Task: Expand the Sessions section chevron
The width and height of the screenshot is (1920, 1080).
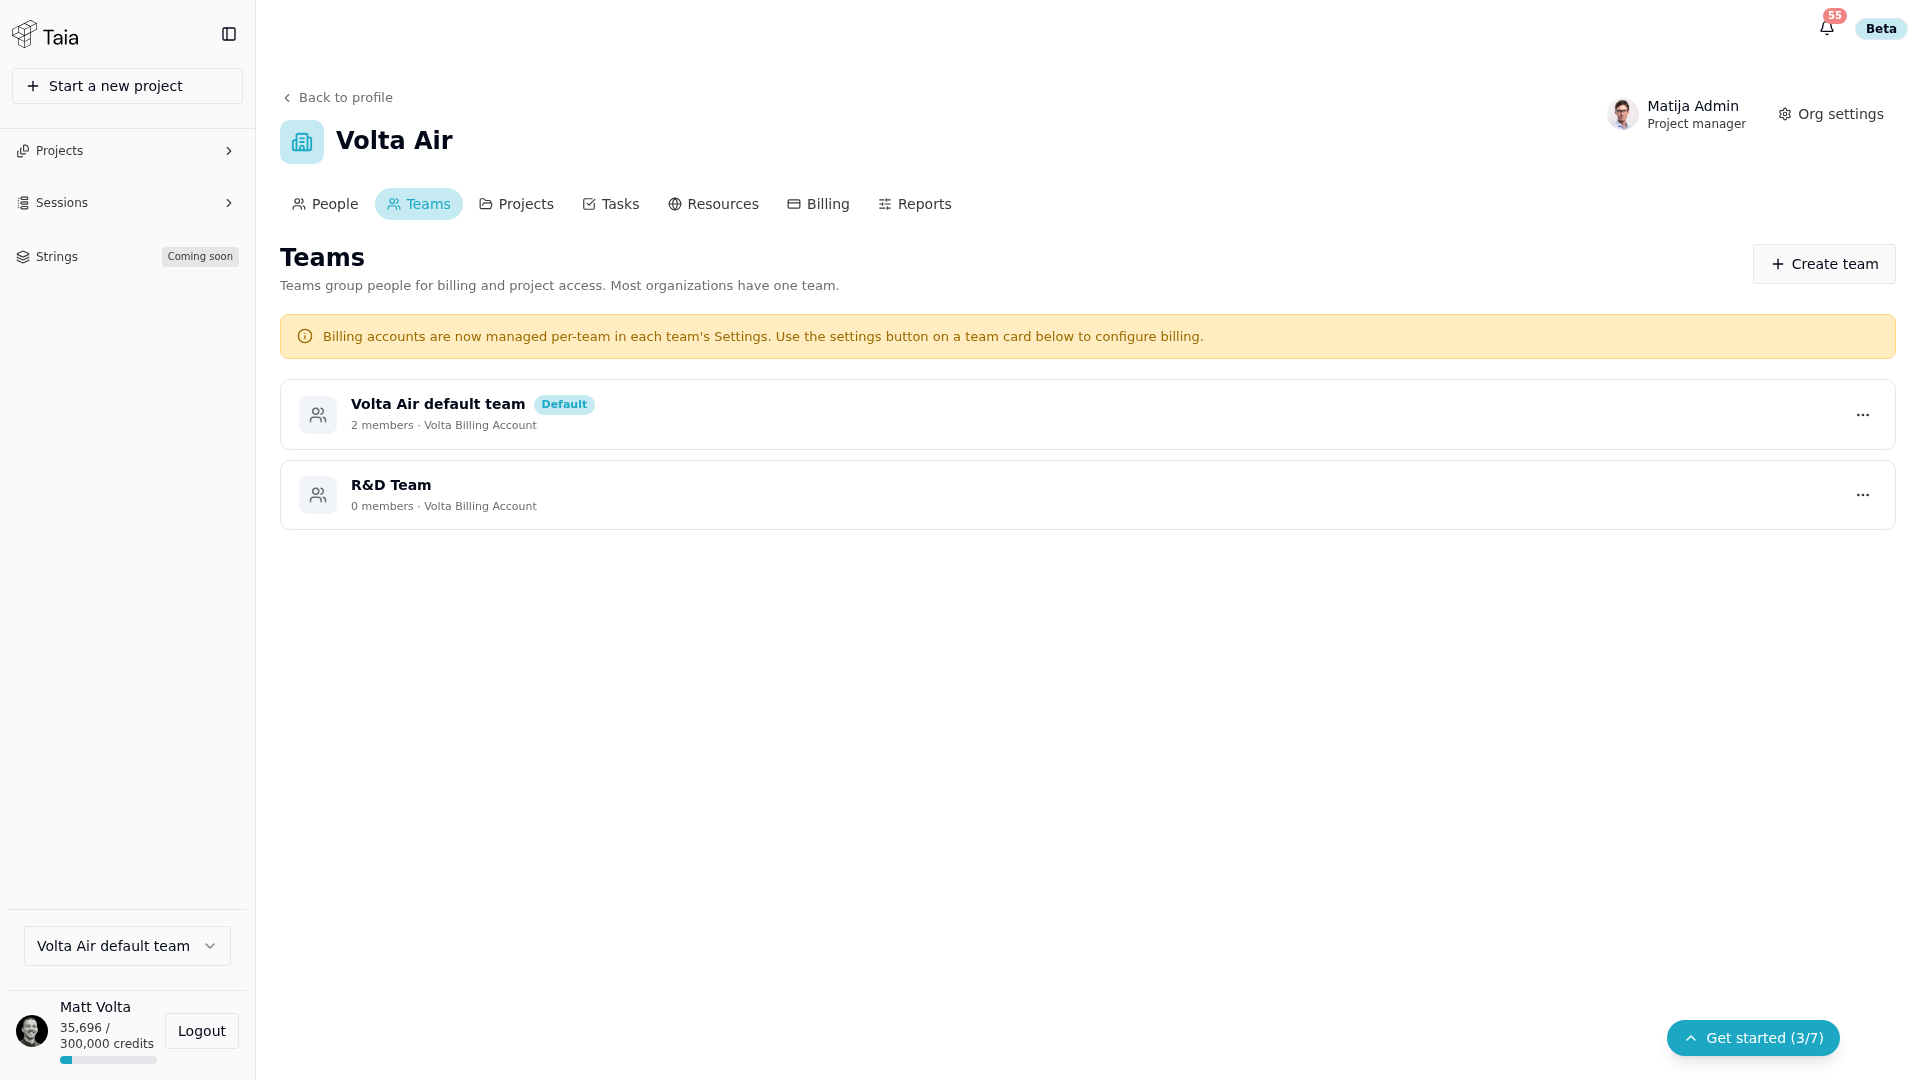Action: (x=229, y=203)
